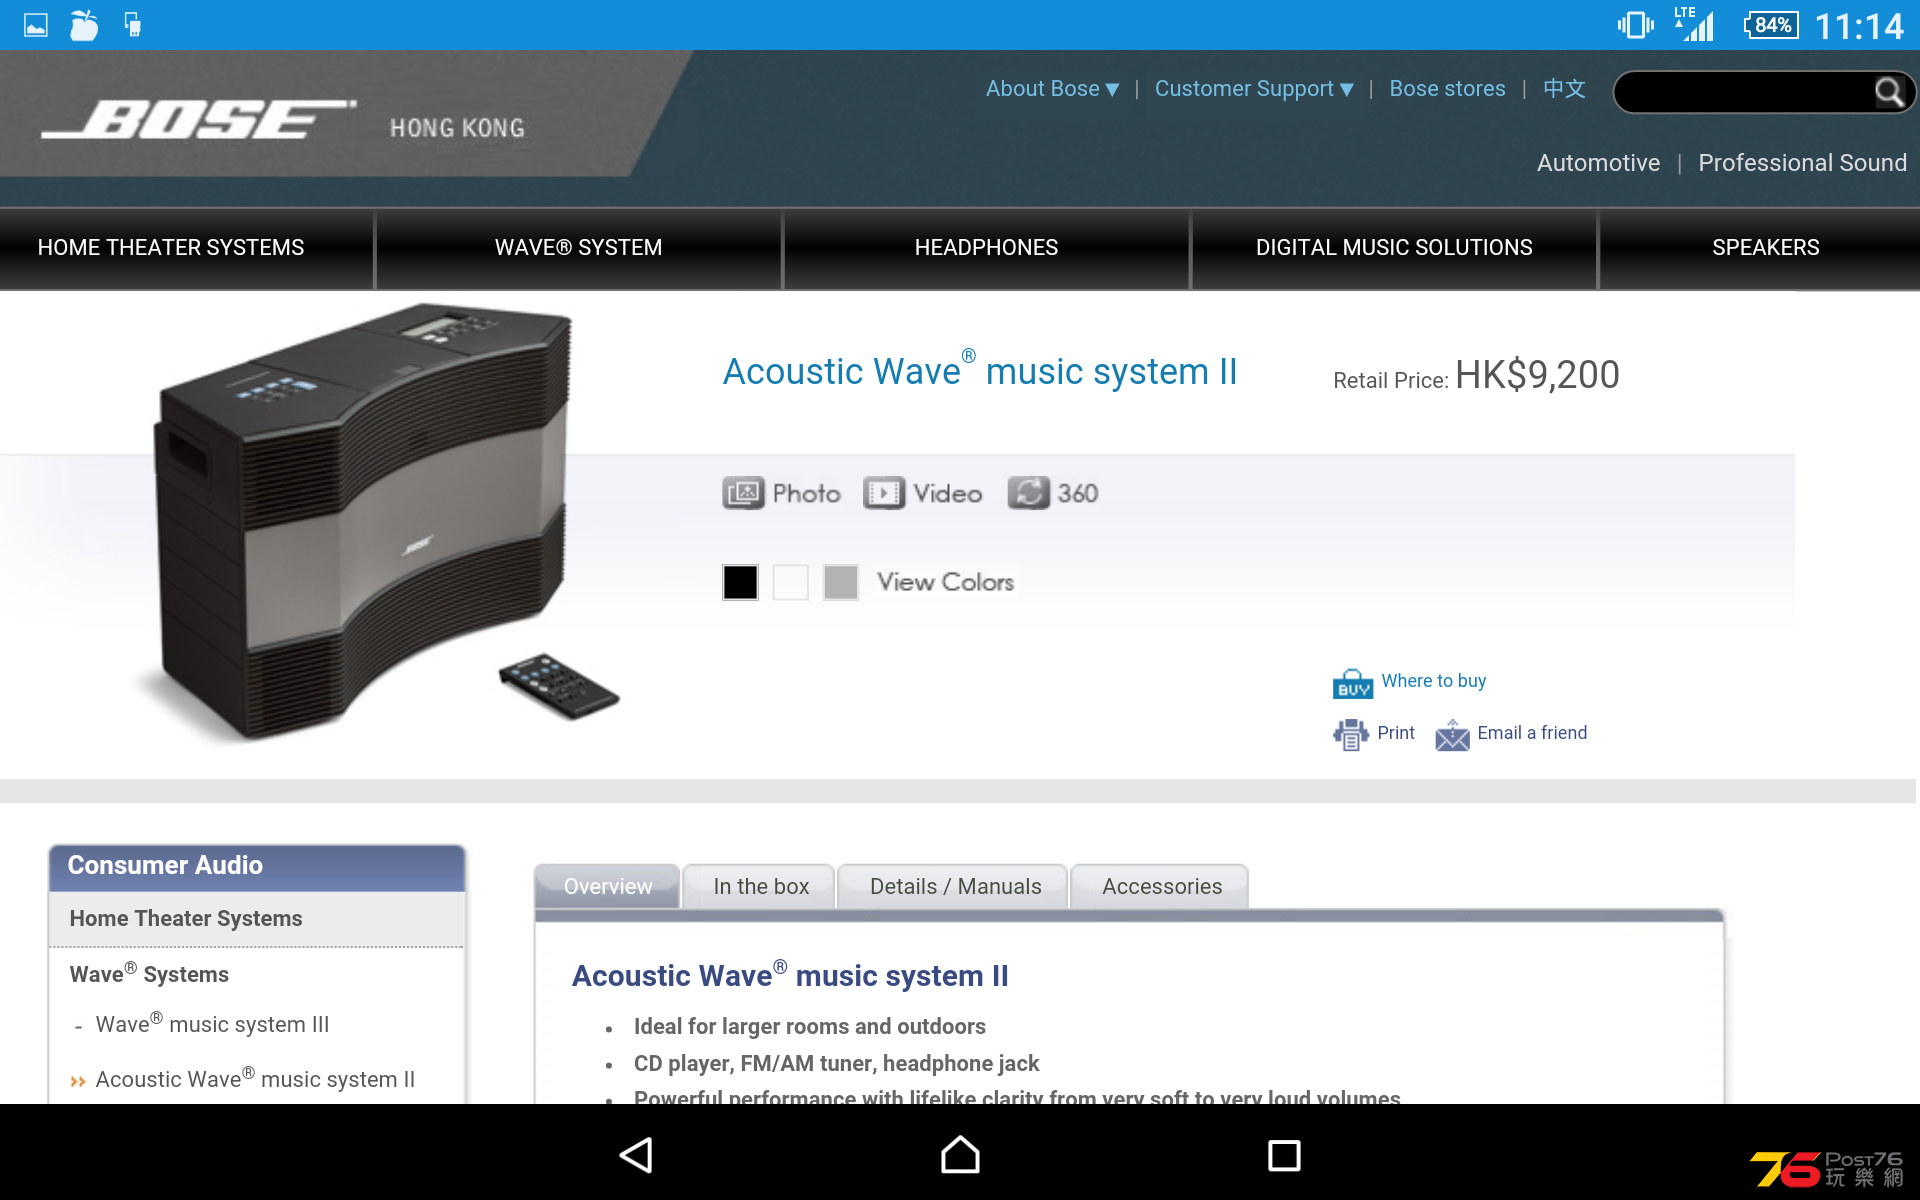Image resolution: width=1920 pixels, height=1200 pixels.
Task: Click the printer icon
Action: (x=1350, y=735)
